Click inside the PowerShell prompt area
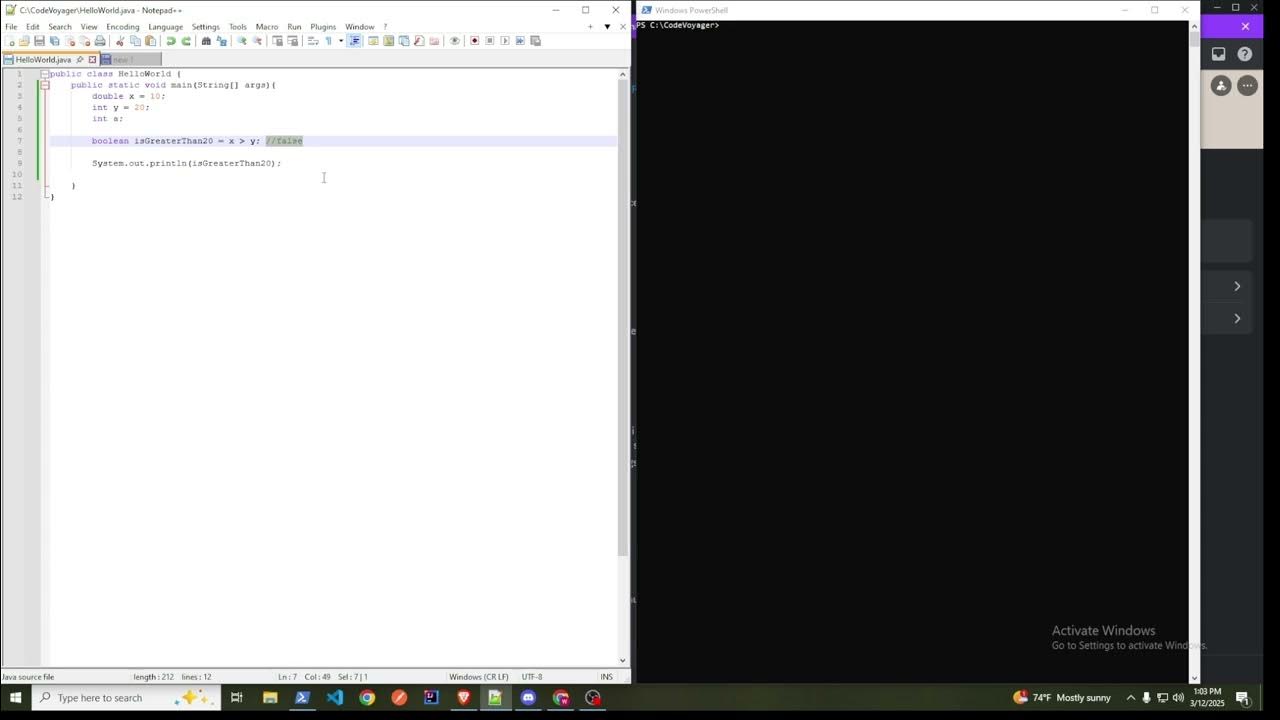The image size is (1280, 720). 911,350
